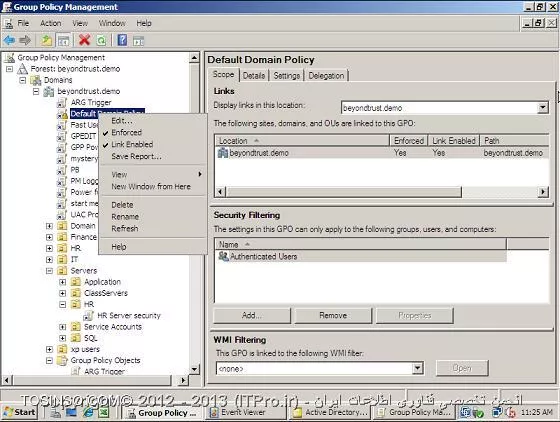Viewport: 560px width, 422px height.
Task: Click the Group Policy Objects container icon
Action: click(62, 360)
